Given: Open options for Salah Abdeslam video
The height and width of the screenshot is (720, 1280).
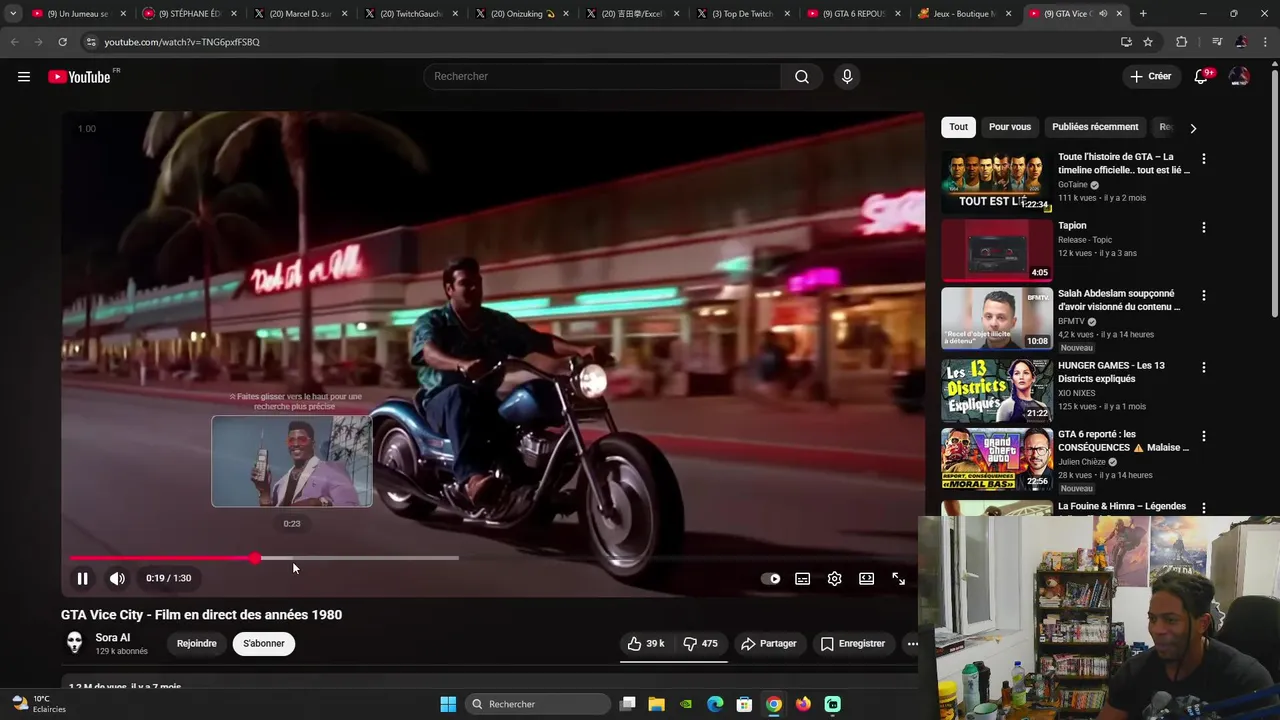Looking at the screenshot, I should coord(1203,296).
